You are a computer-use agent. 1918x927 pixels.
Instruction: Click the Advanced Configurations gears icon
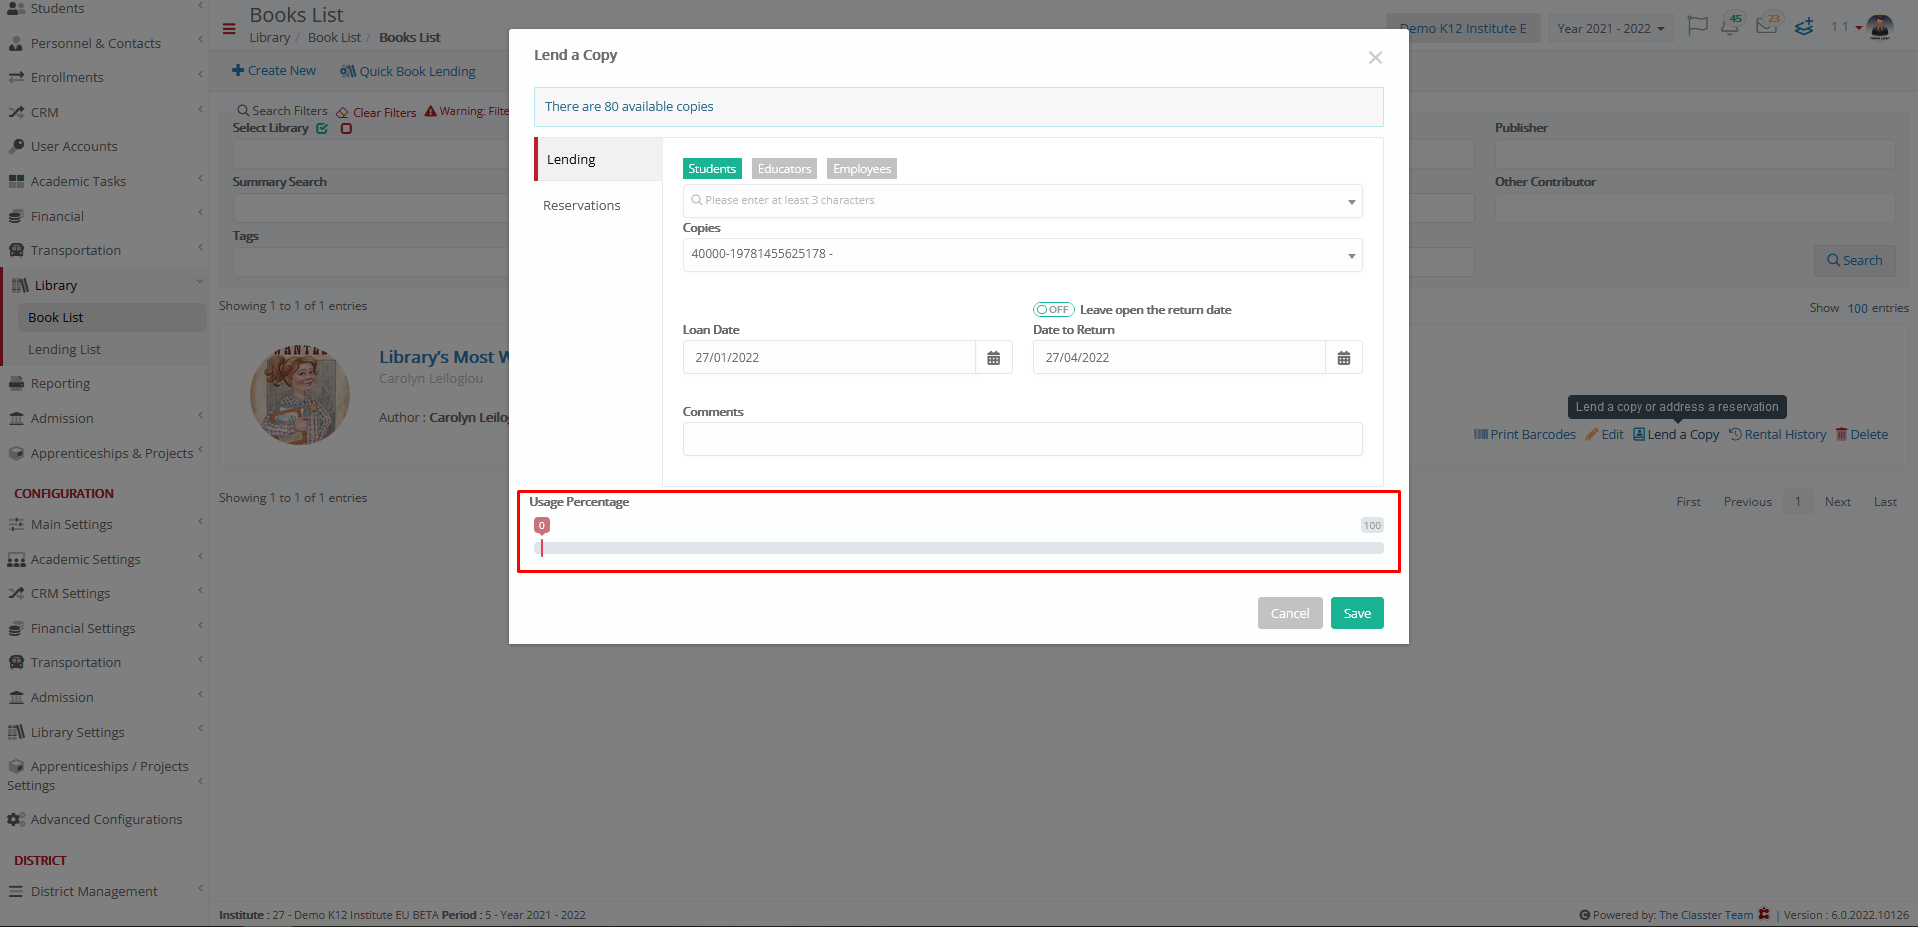(16, 819)
